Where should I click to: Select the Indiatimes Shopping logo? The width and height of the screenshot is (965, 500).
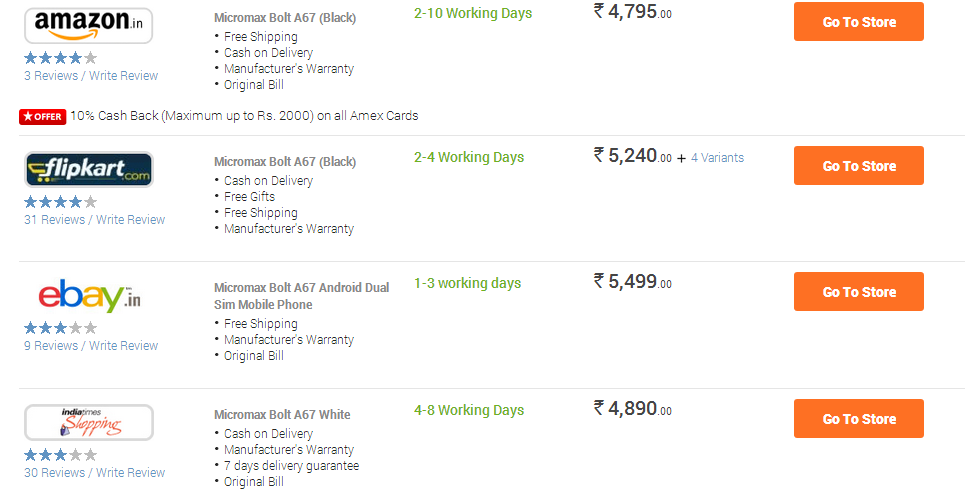click(89, 422)
